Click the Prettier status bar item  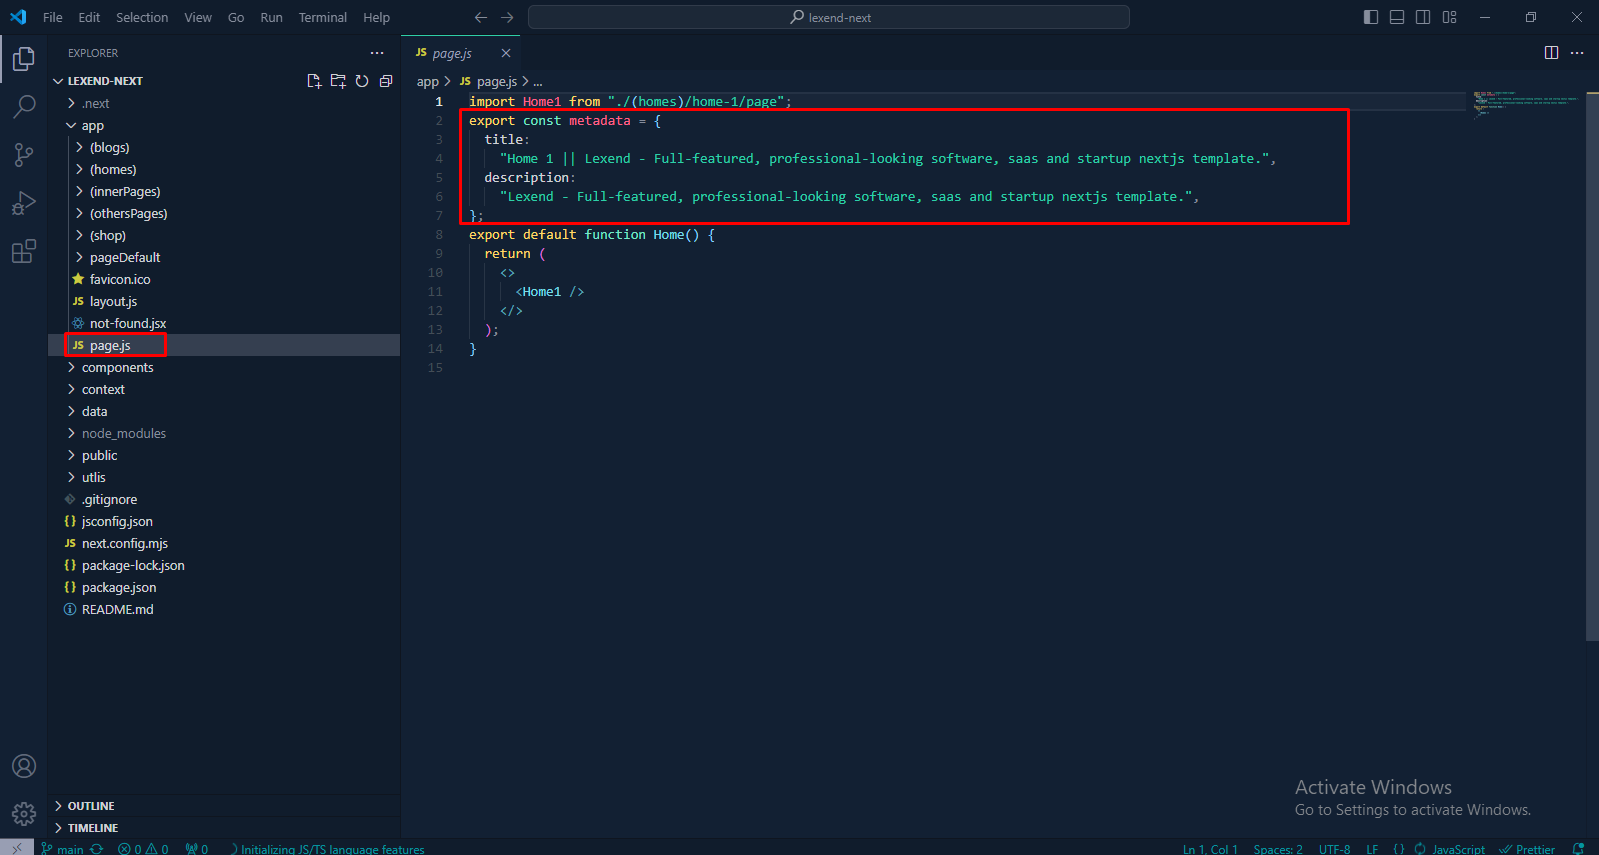[1527, 849]
